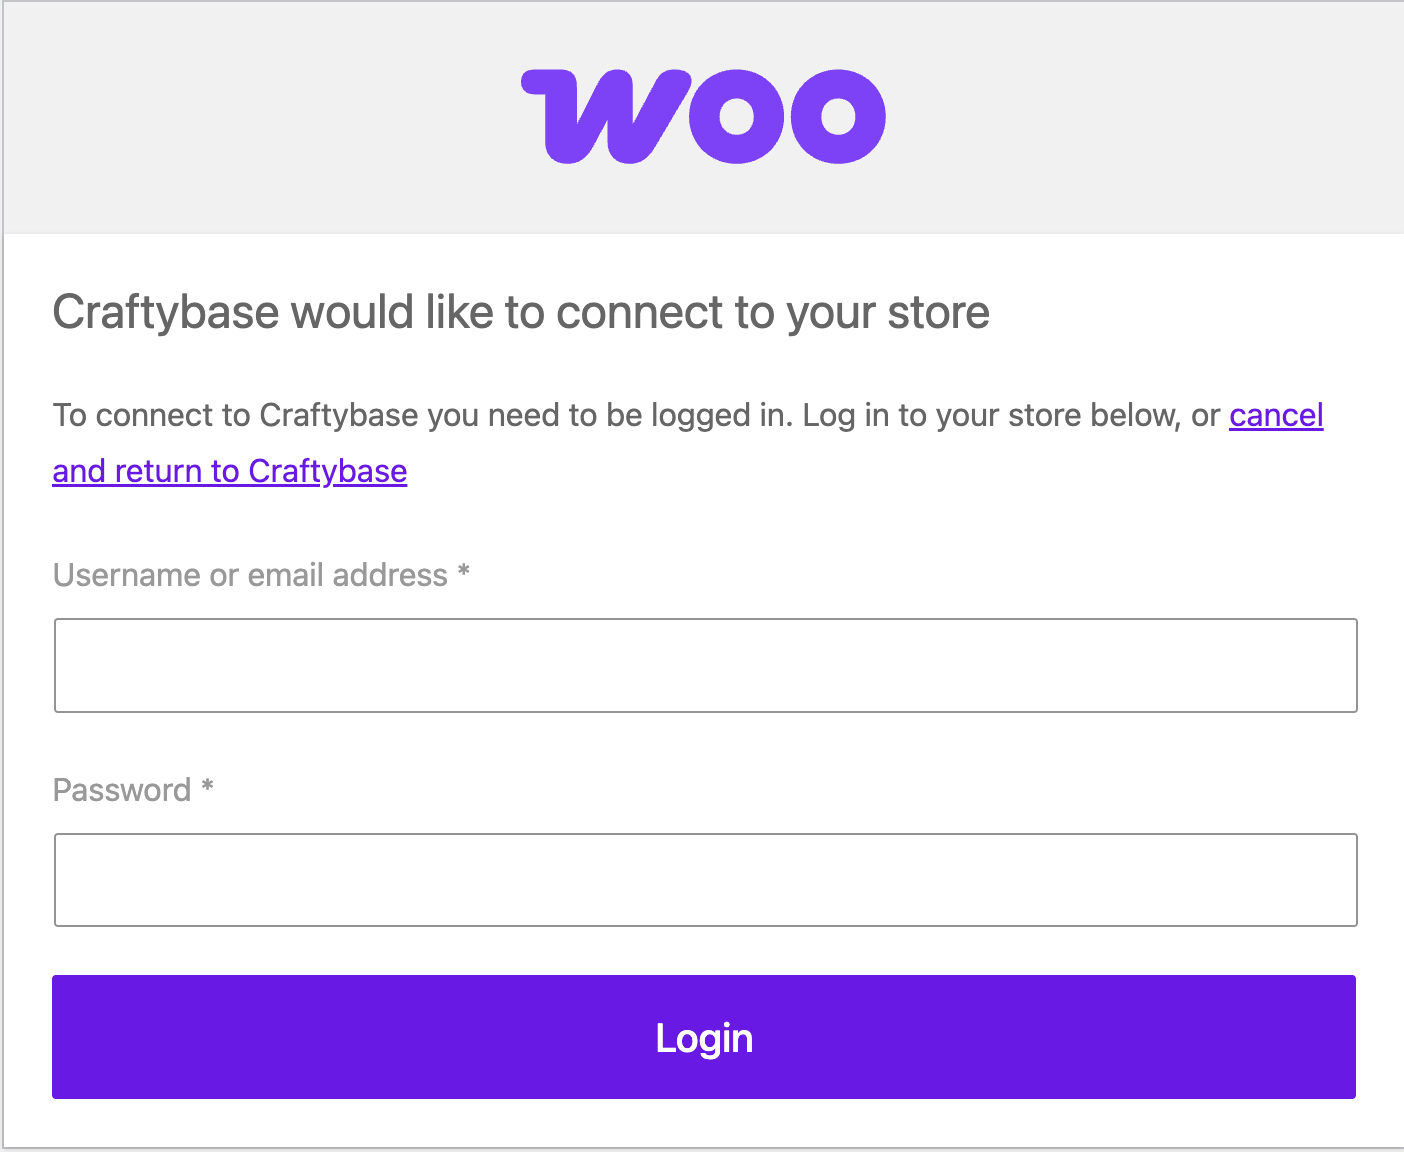The width and height of the screenshot is (1404, 1152).
Task: Click the "W" letter of Woo logo
Action: tap(606, 116)
